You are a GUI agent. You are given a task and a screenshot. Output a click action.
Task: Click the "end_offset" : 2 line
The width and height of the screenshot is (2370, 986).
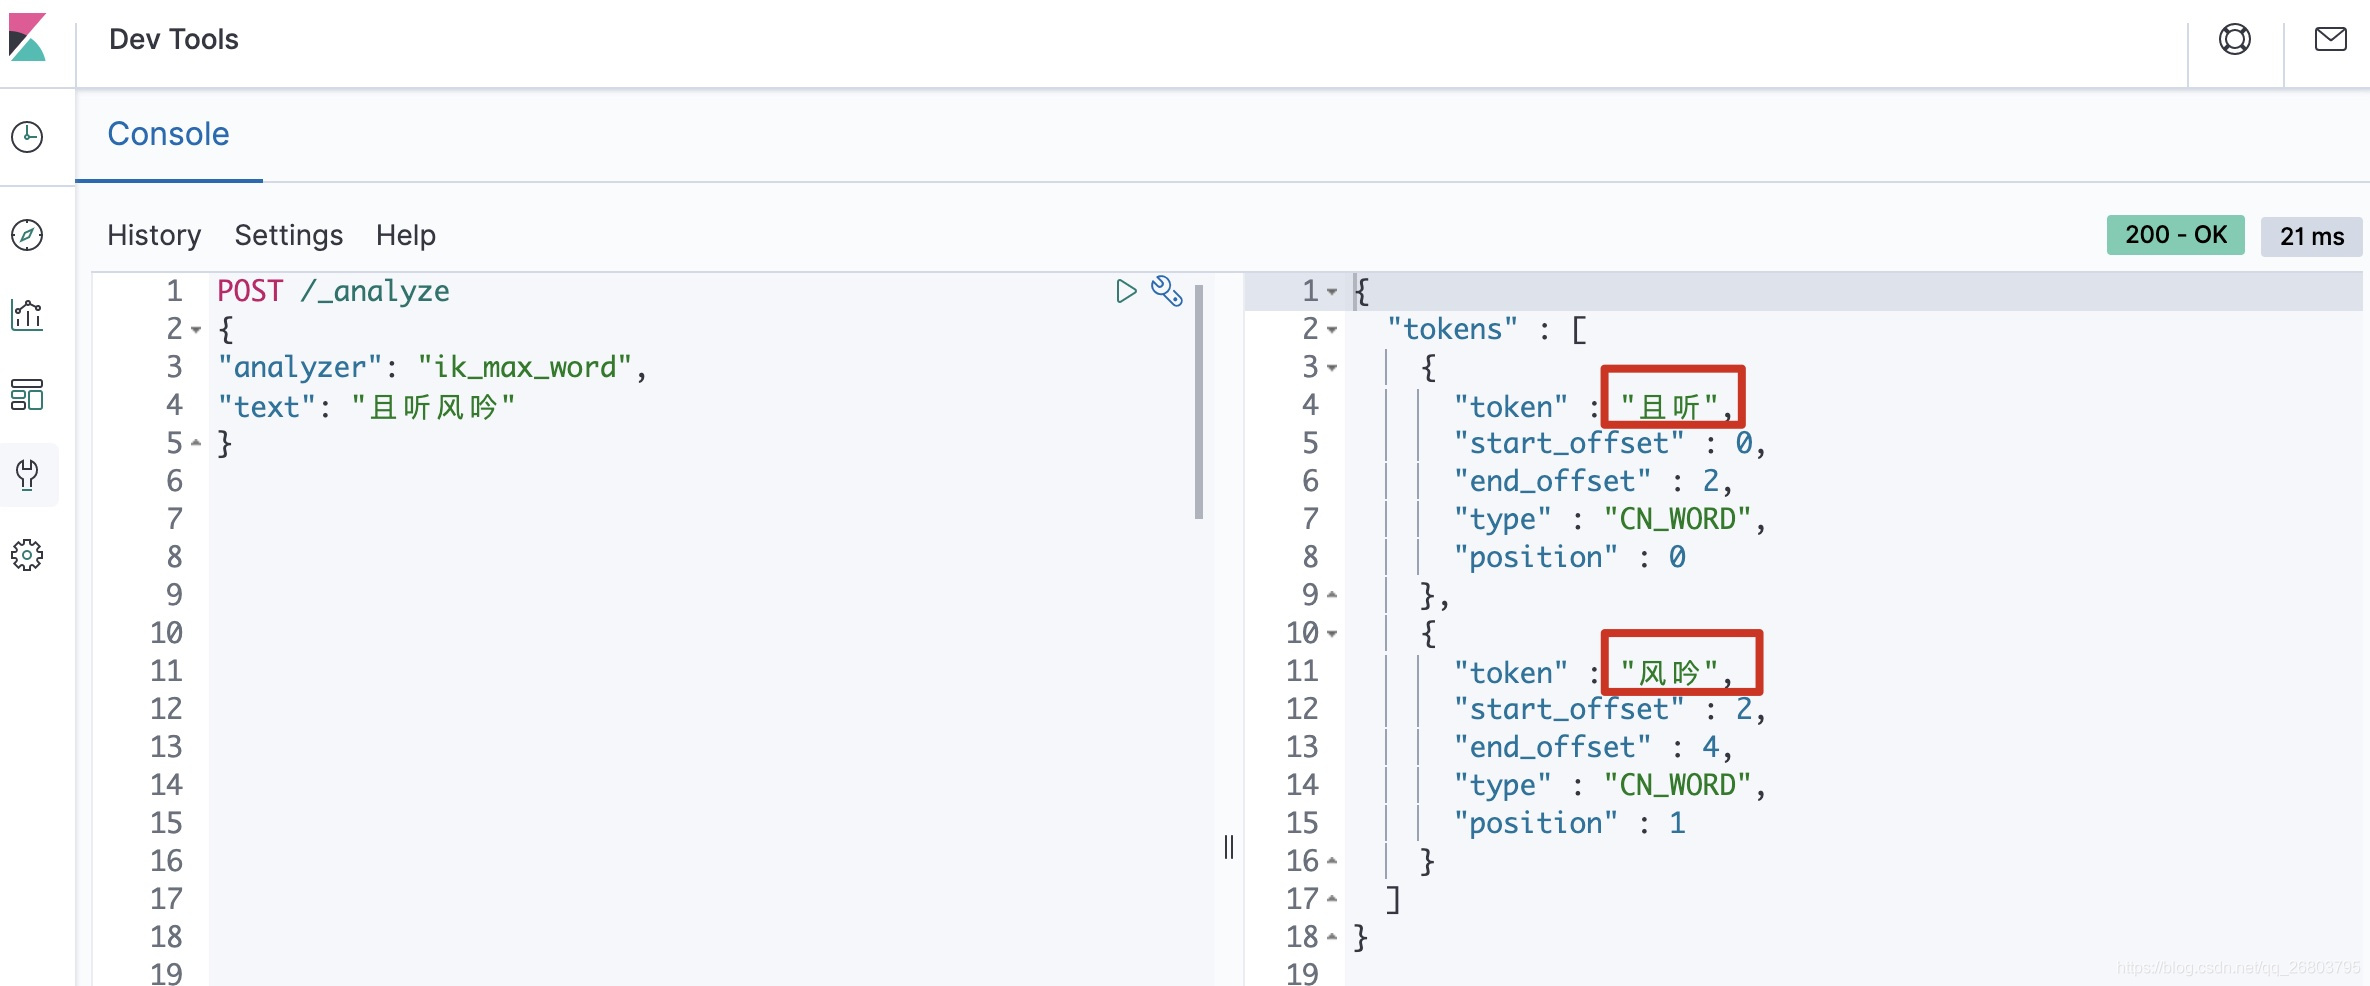[x=1592, y=481]
